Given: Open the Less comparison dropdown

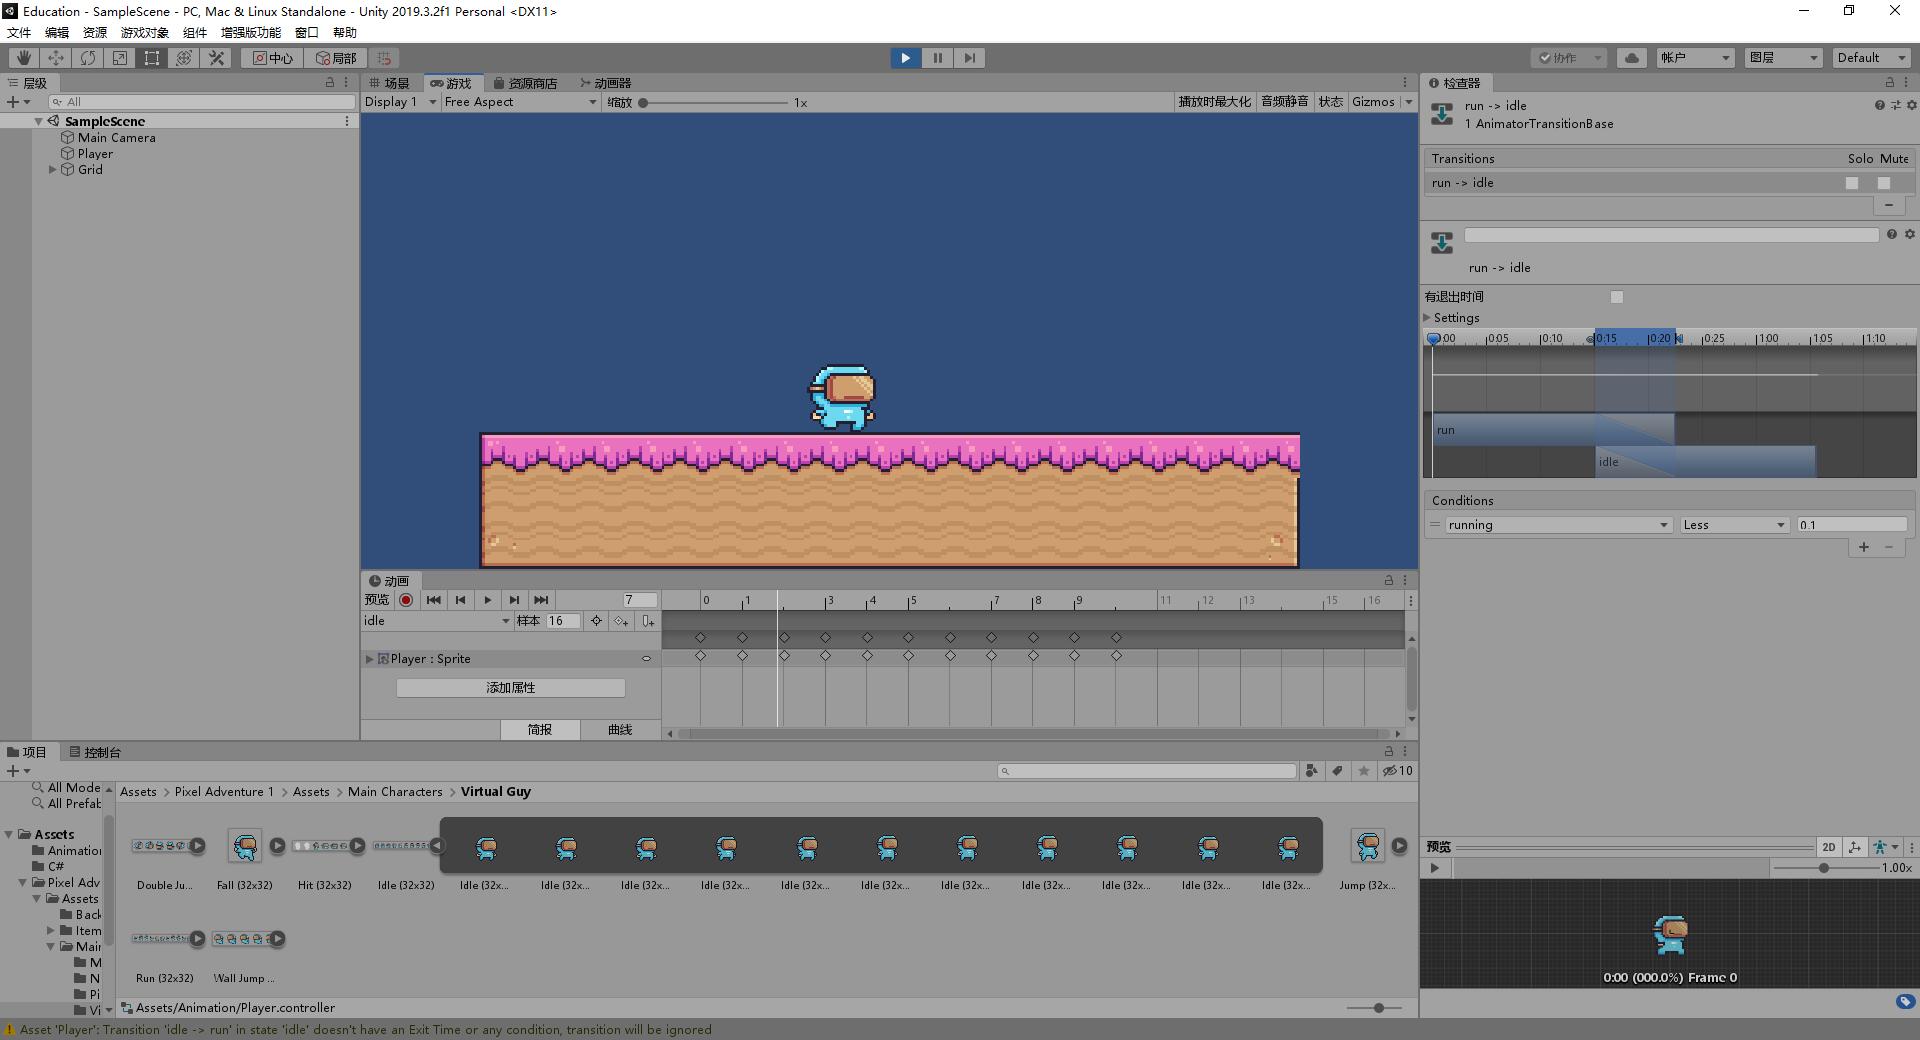Looking at the screenshot, I should [1734, 525].
